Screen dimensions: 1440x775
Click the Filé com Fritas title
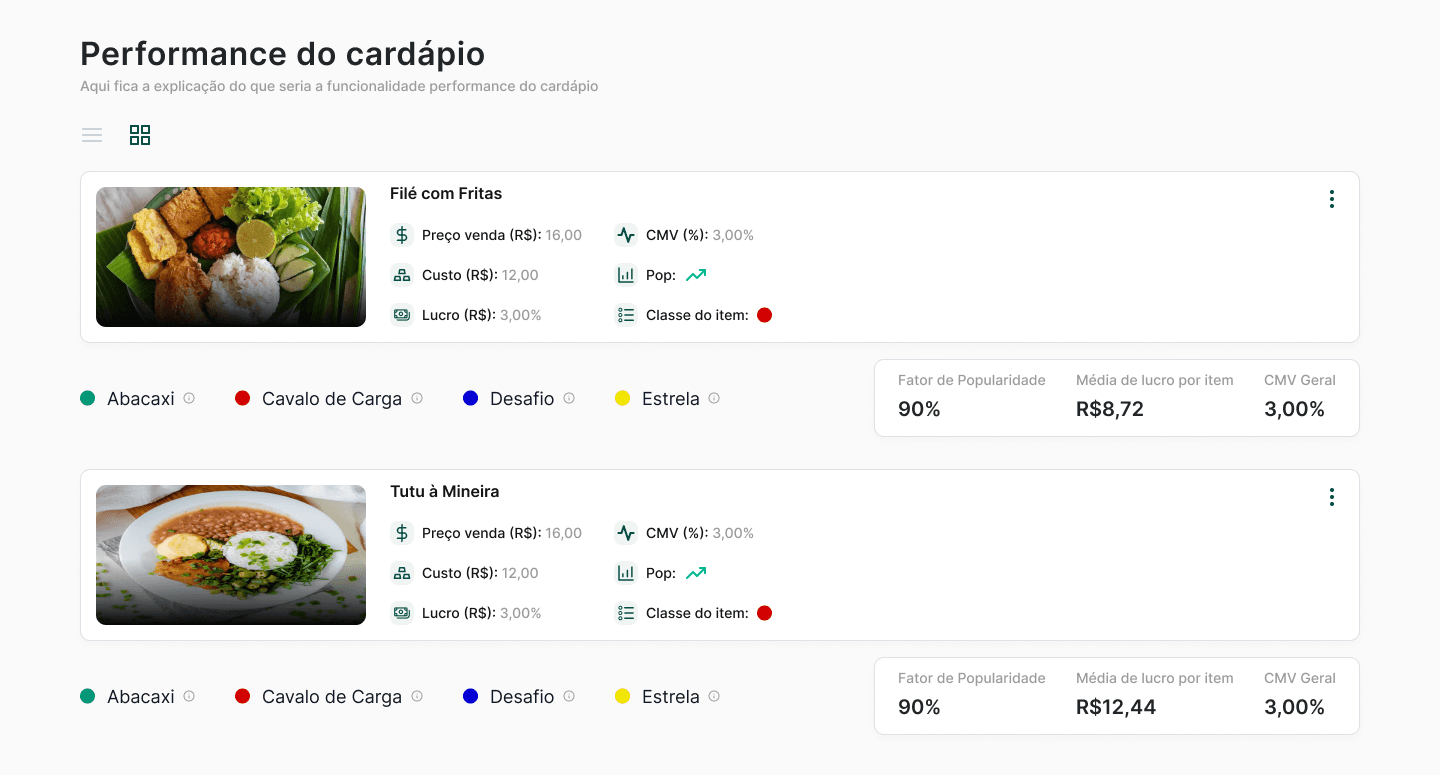(446, 193)
